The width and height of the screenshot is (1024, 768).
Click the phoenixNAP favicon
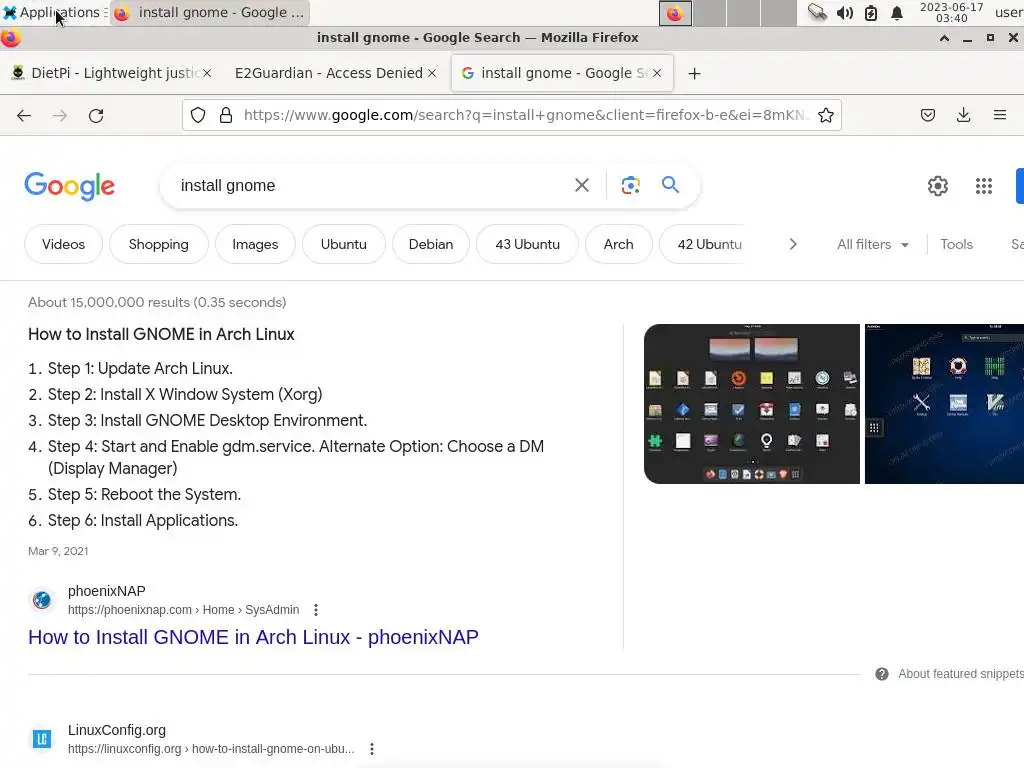(42, 600)
